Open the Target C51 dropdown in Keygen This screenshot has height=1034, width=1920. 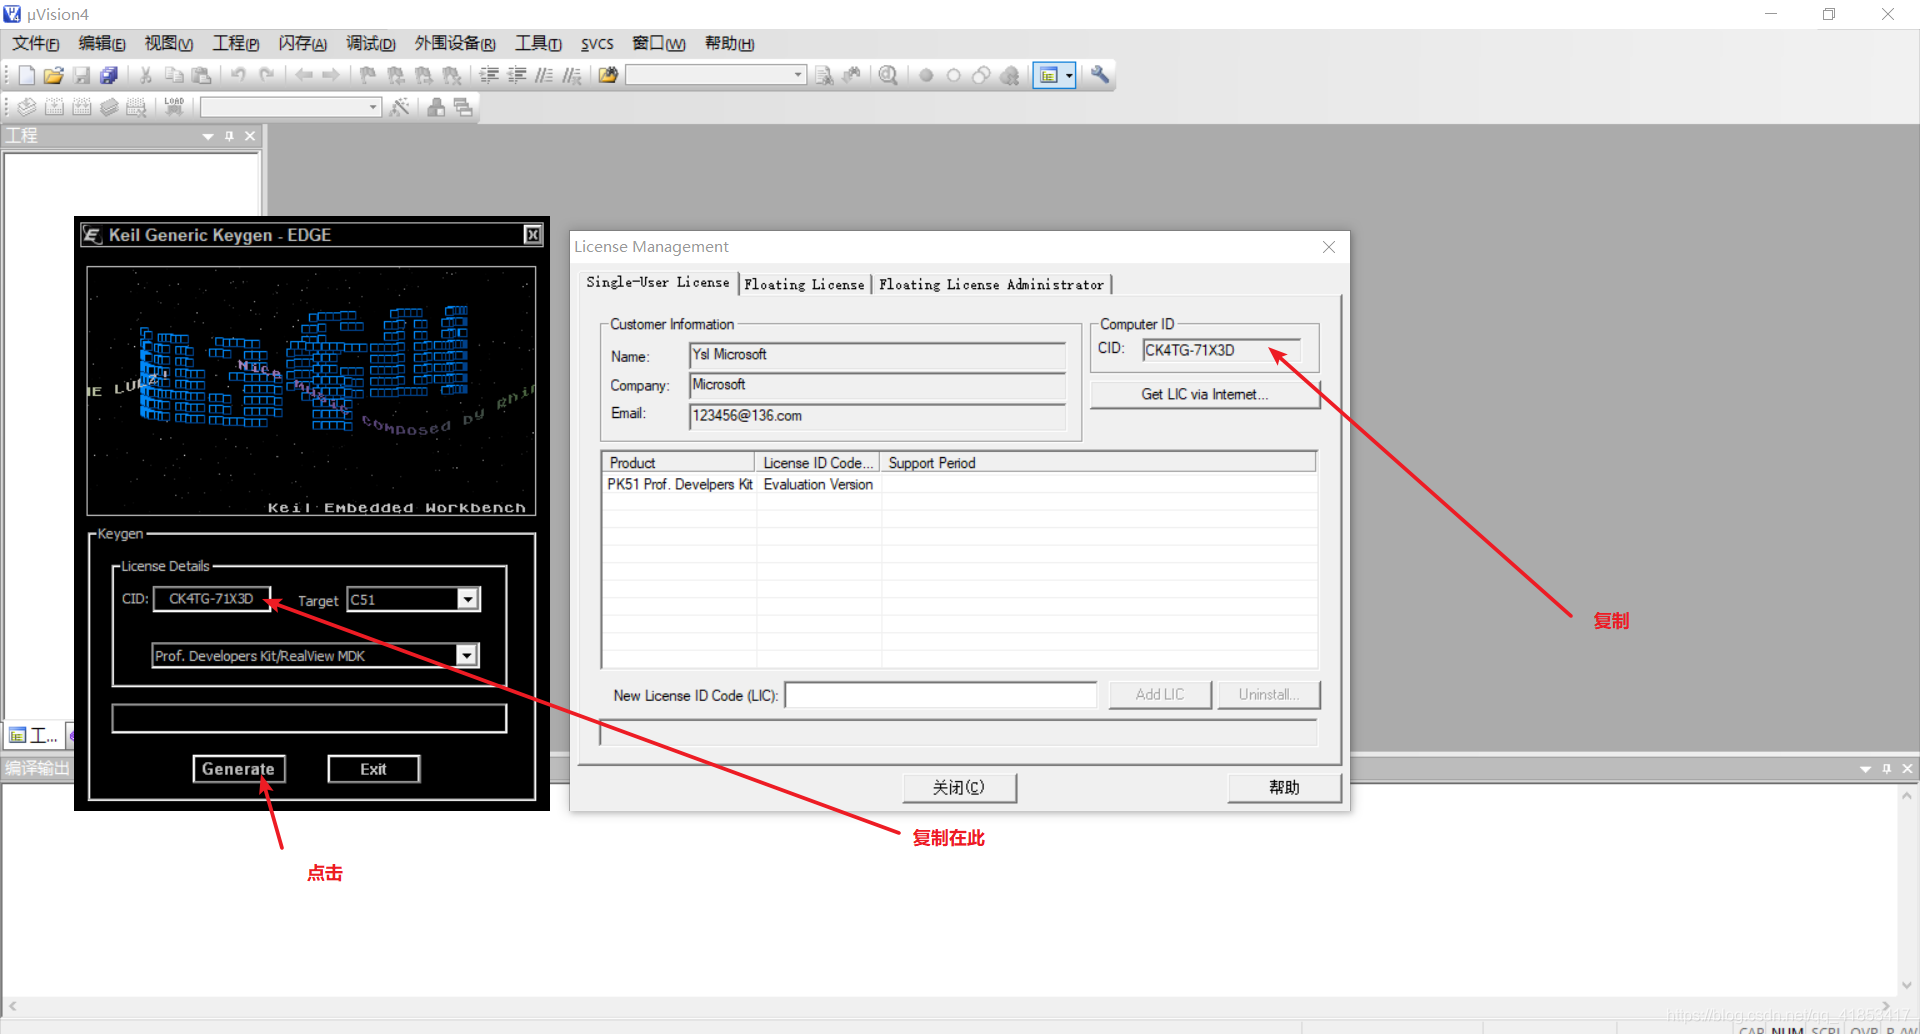(467, 599)
